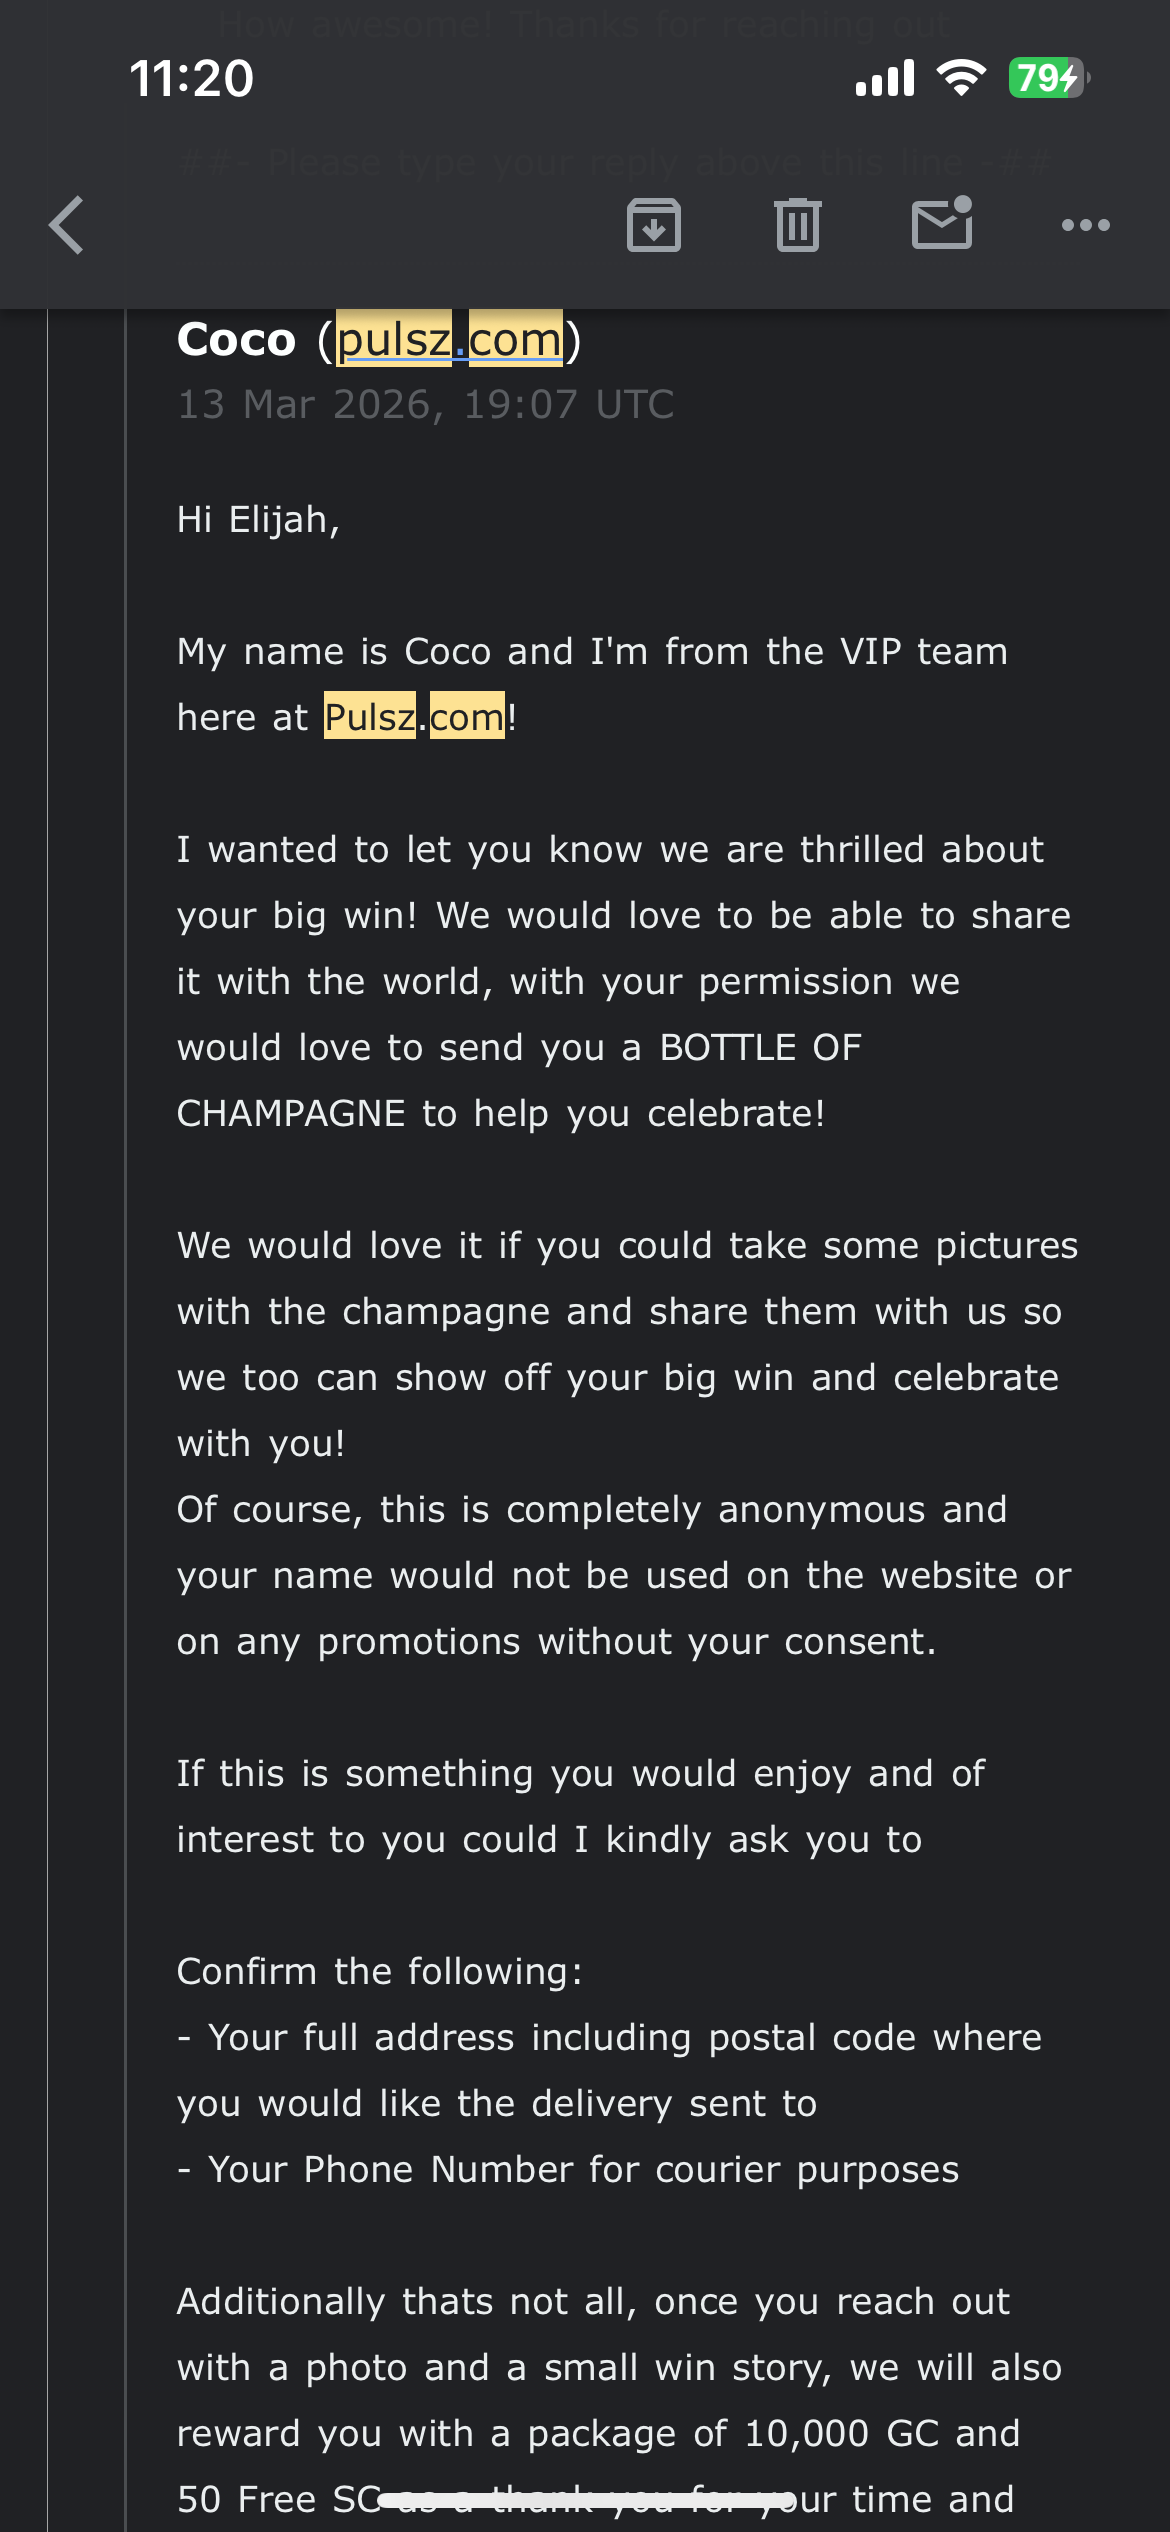Open the pulsz.com link beside Coco
The image size is (1170, 2532).
click(449, 340)
